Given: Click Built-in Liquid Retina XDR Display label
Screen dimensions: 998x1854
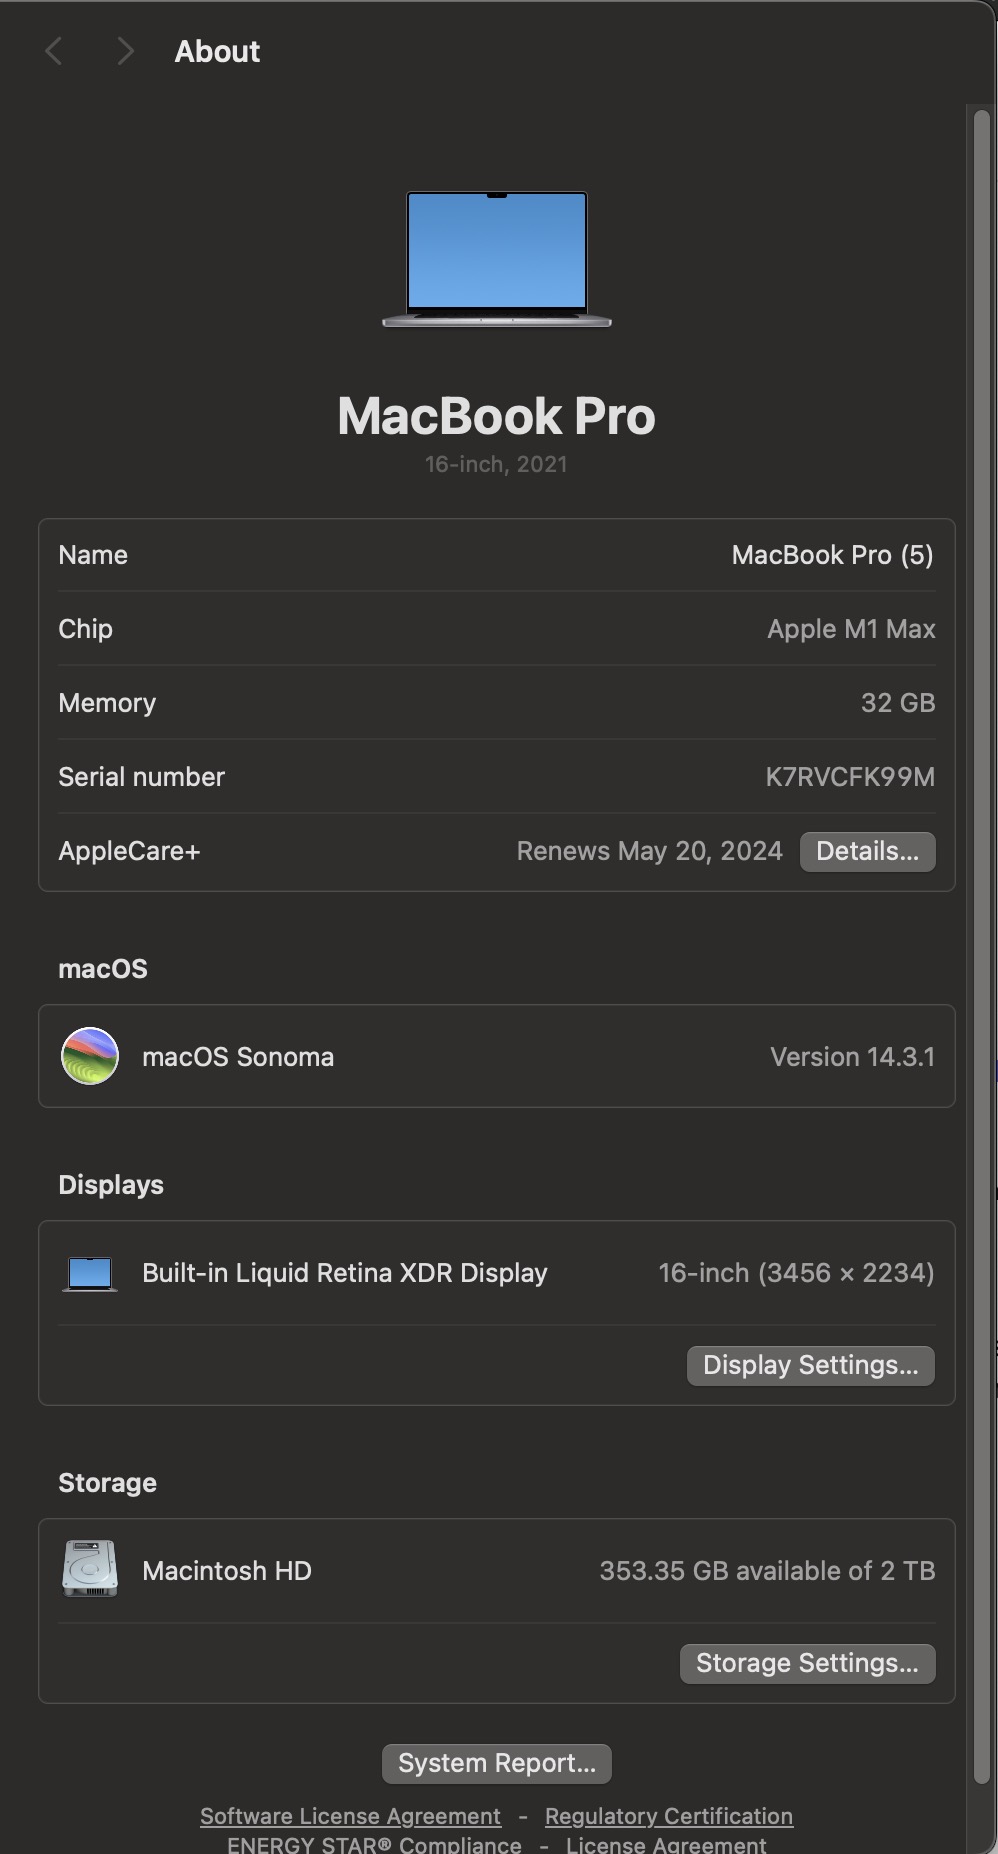Looking at the screenshot, I should pyautogui.click(x=345, y=1273).
